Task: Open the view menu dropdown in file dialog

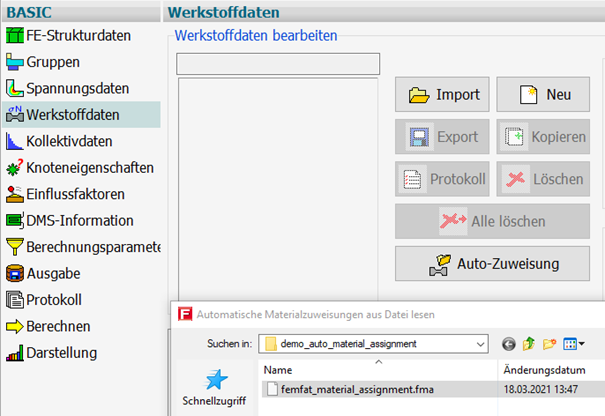Action: click(x=573, y=343)
